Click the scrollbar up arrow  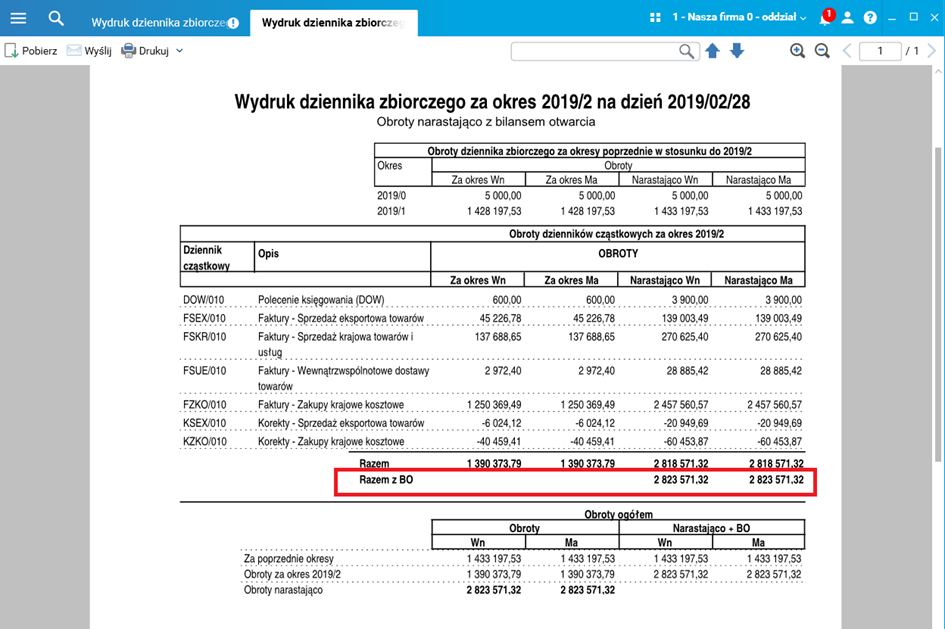click(938, 71)
